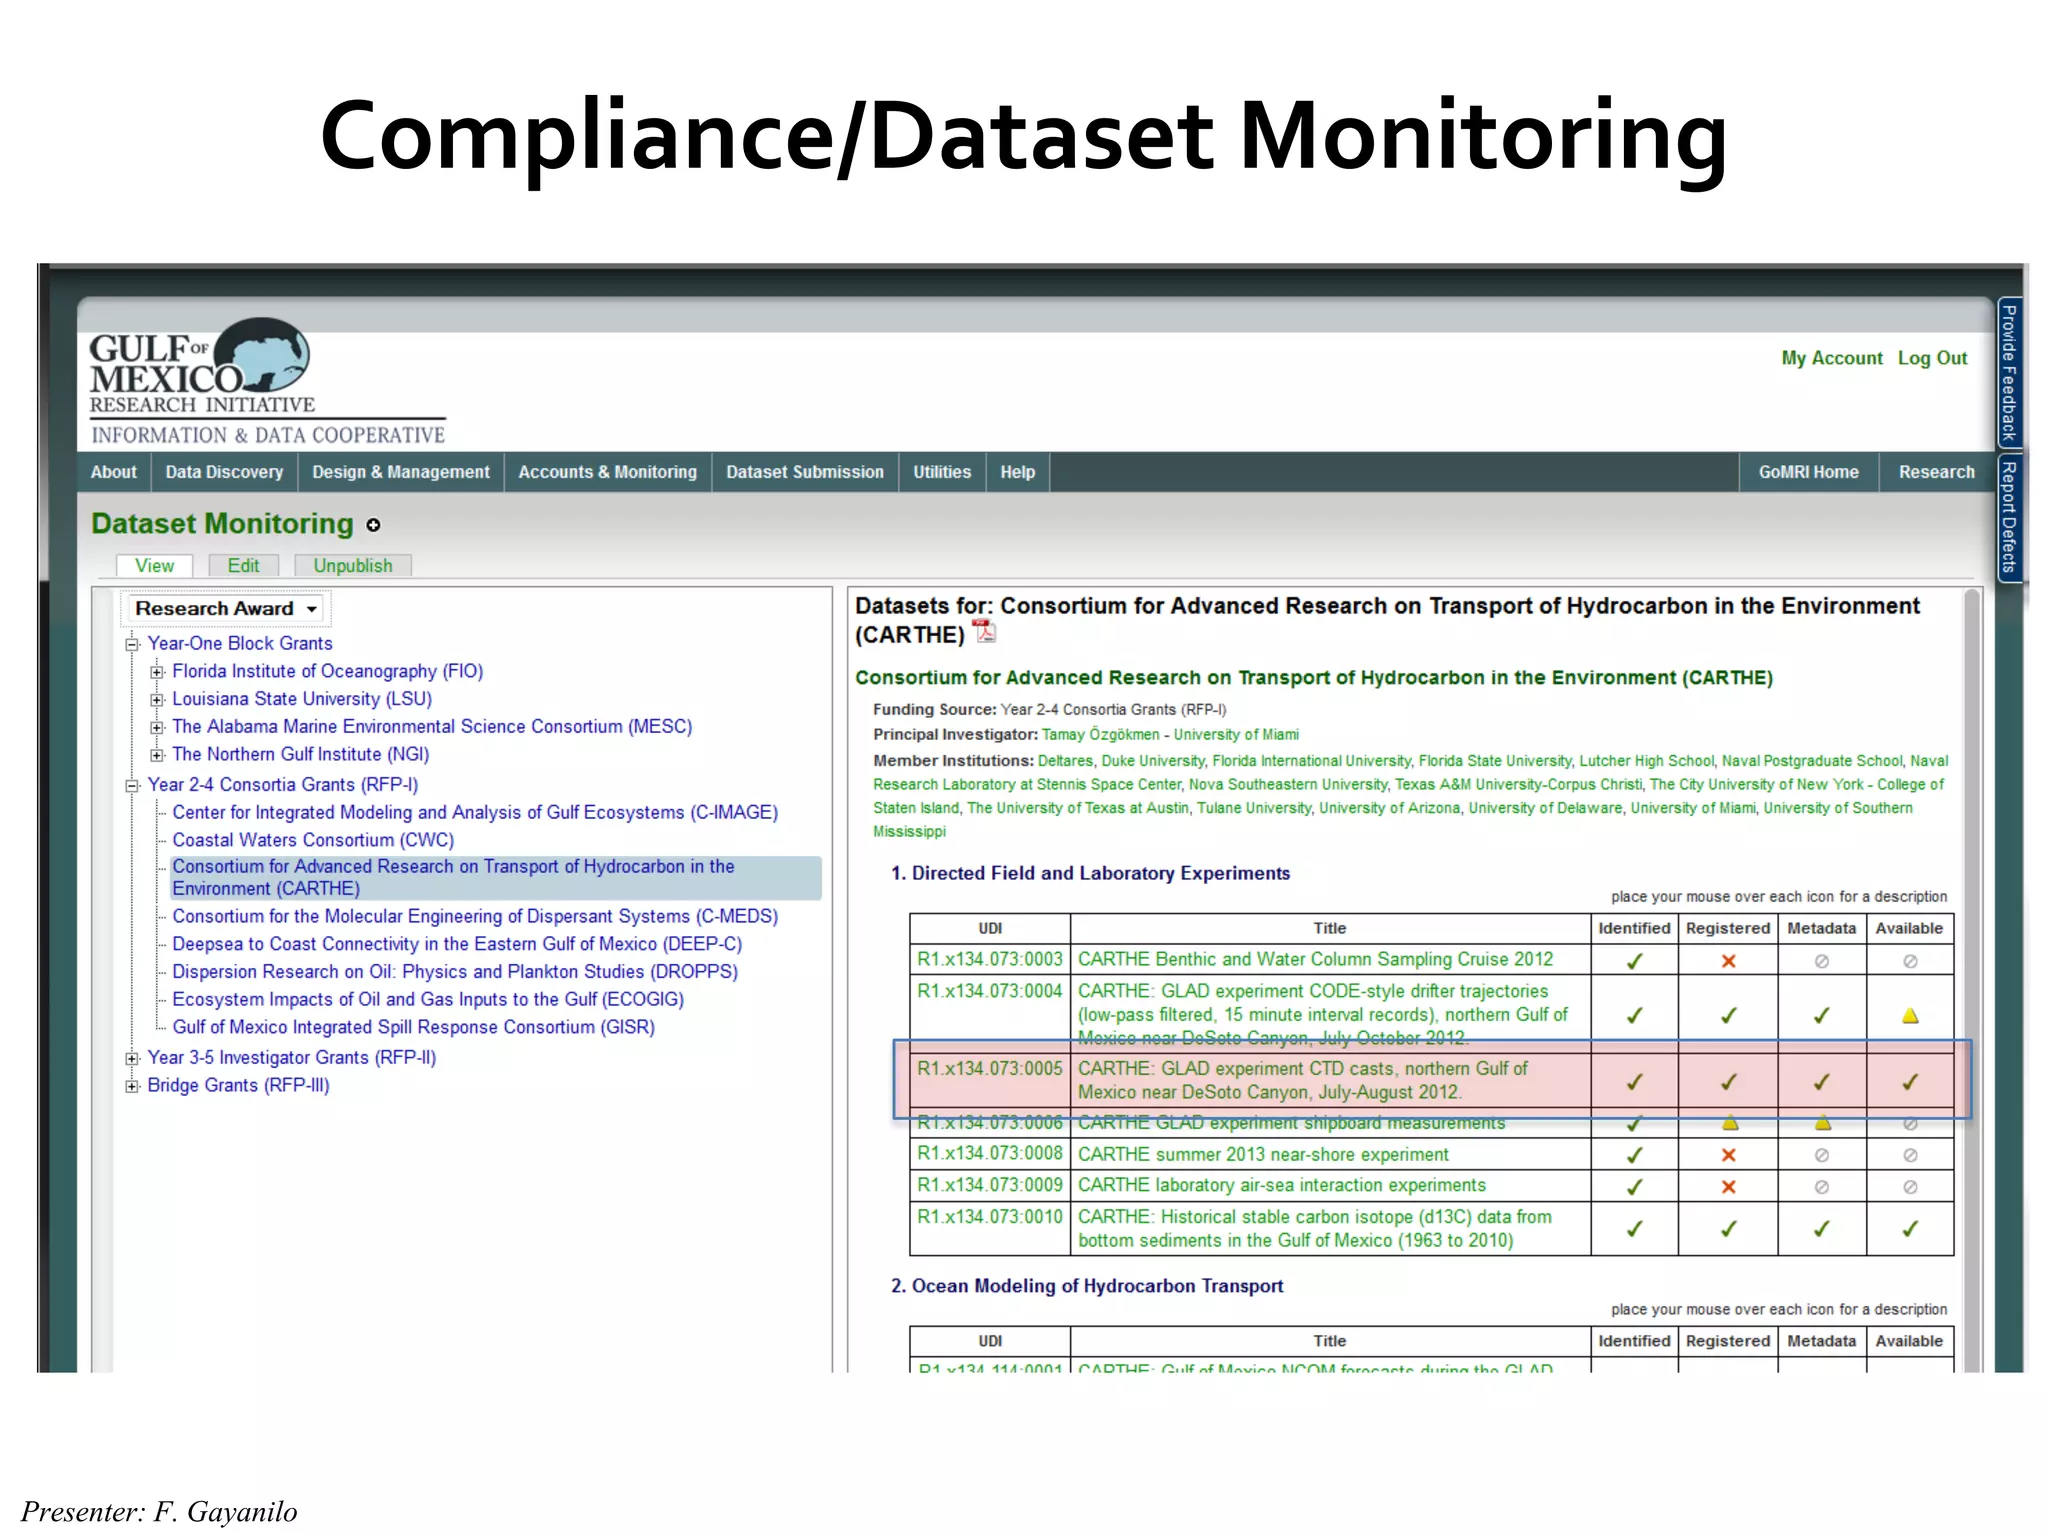
Task: Click Available unavailable icon for R1.x134.073:0003
Action: (1910, 961)
